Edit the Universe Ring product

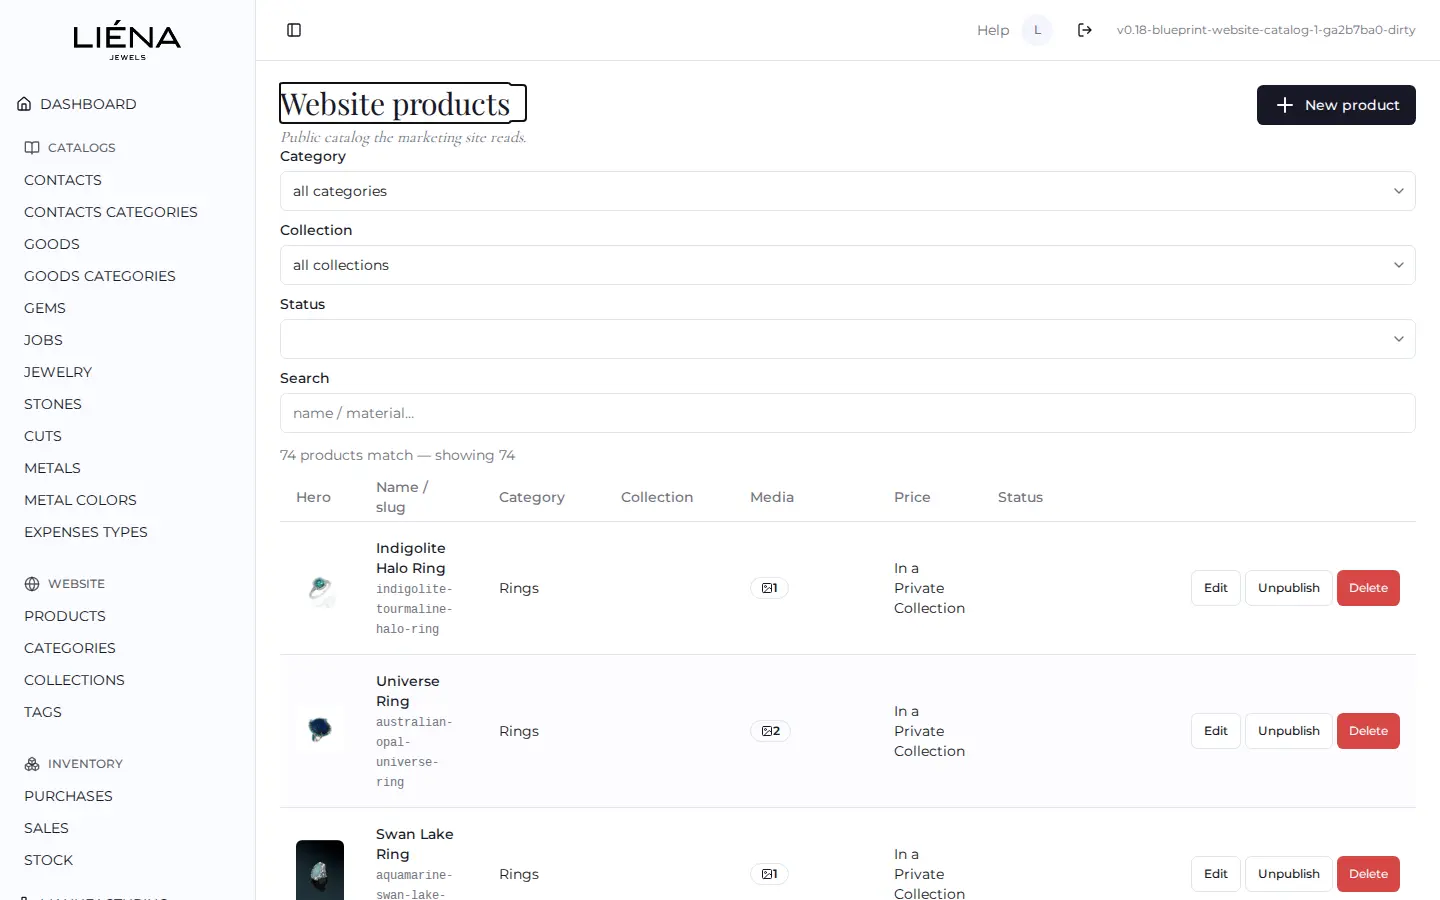[1216, 731]
